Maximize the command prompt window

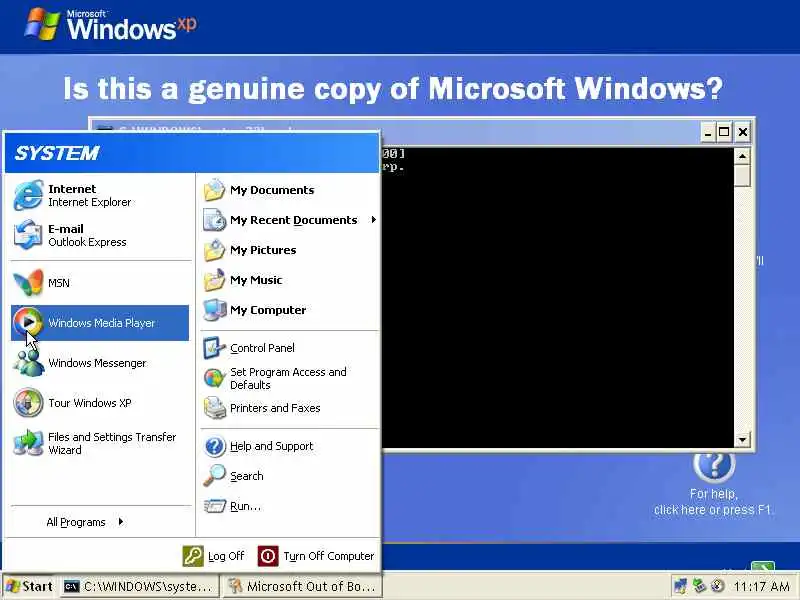point(724,133)
